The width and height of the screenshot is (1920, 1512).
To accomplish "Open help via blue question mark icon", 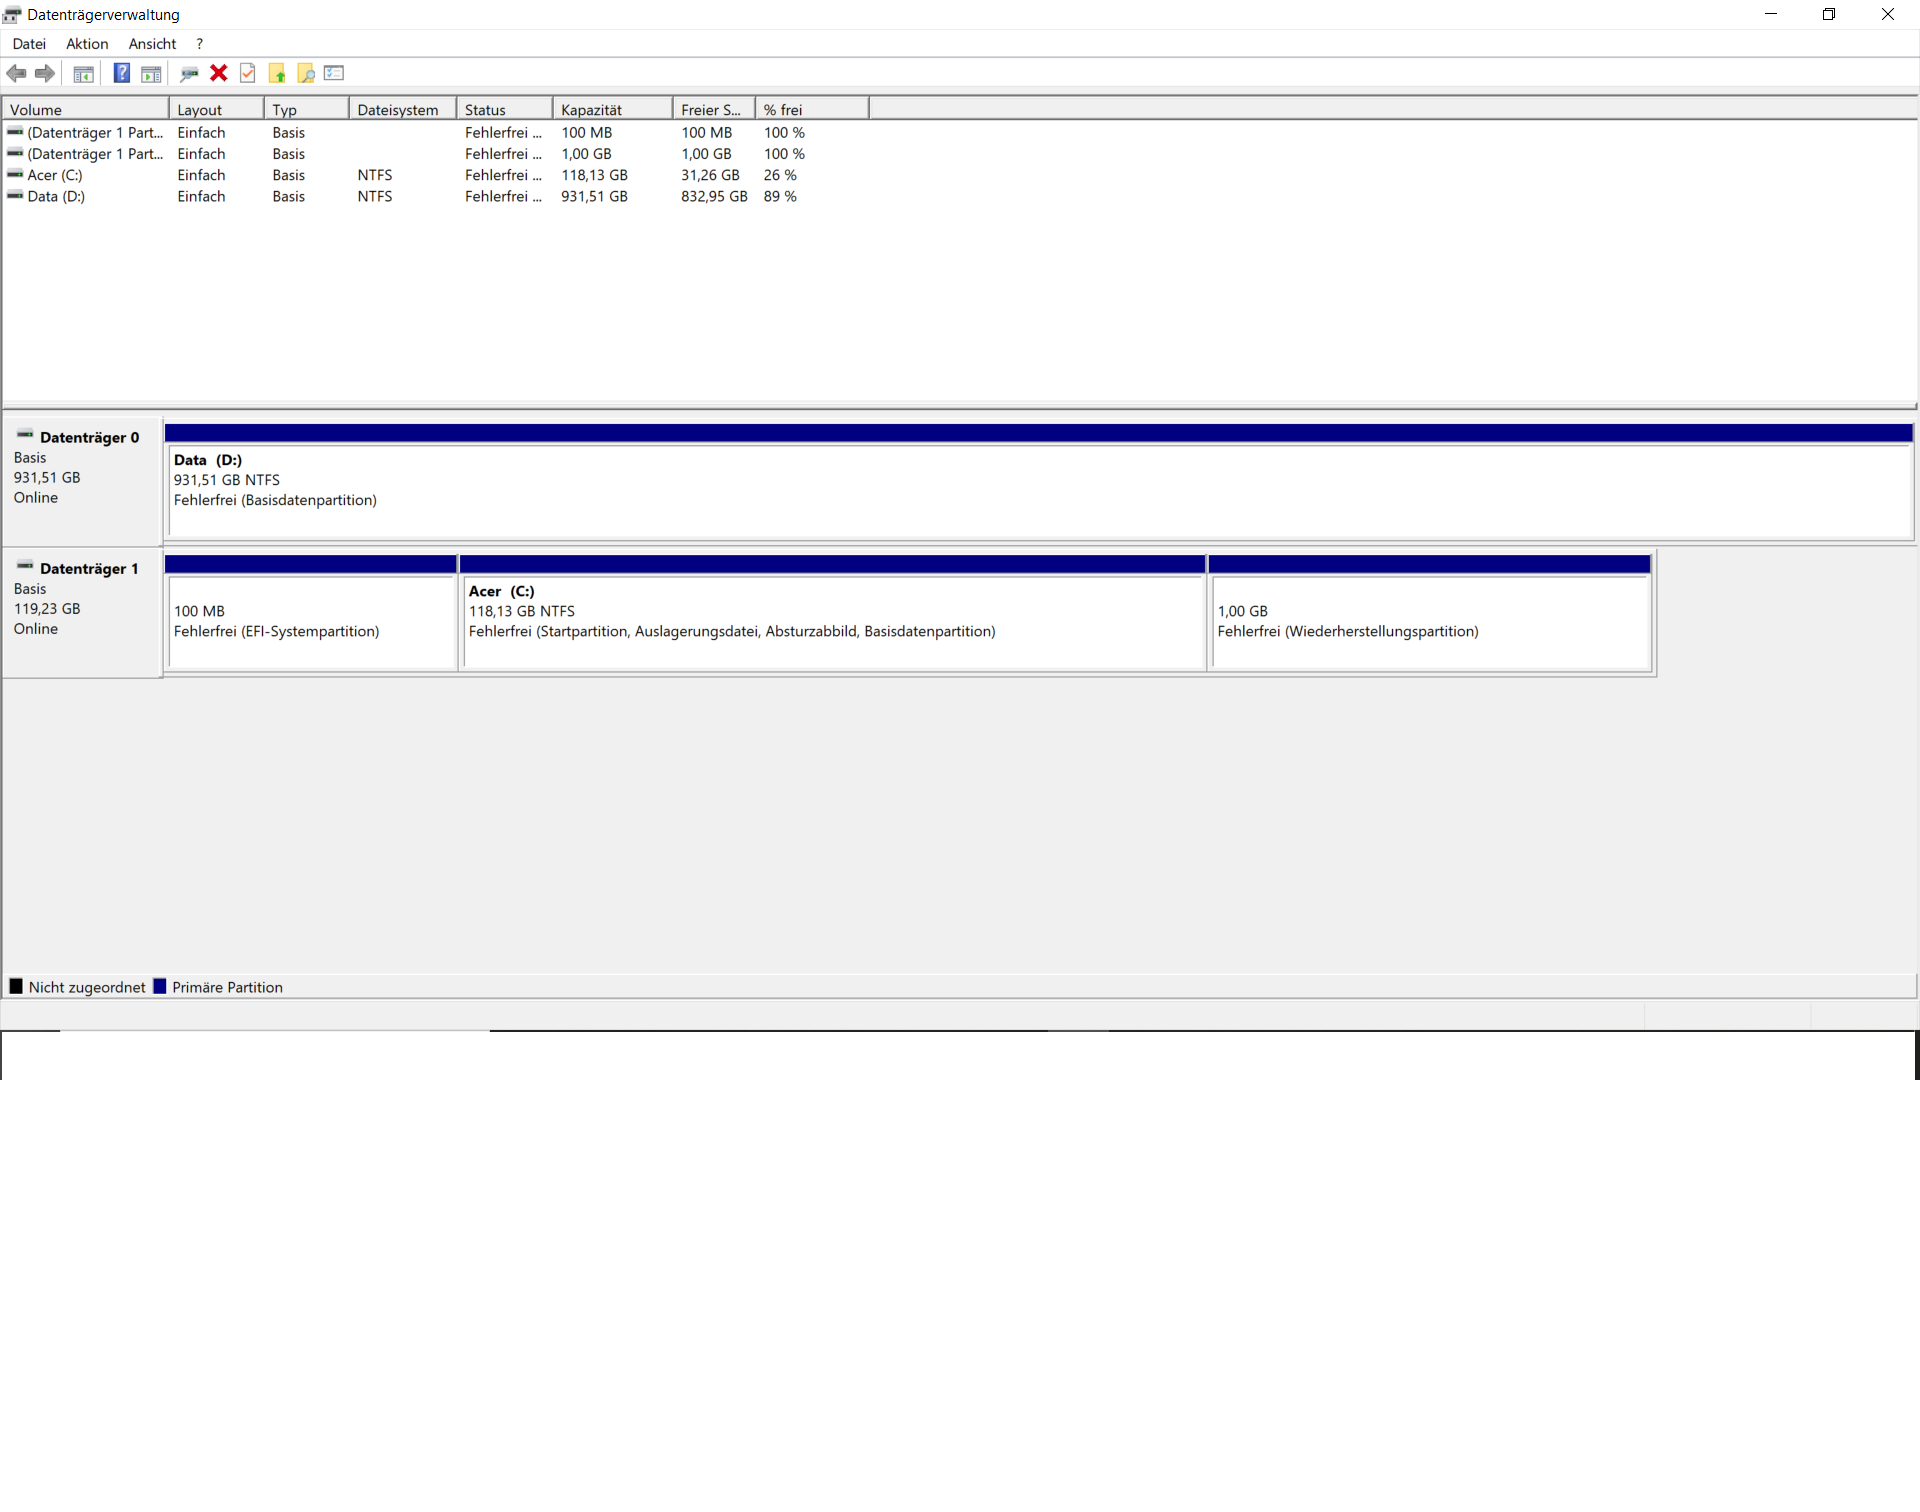I will 121,73.
